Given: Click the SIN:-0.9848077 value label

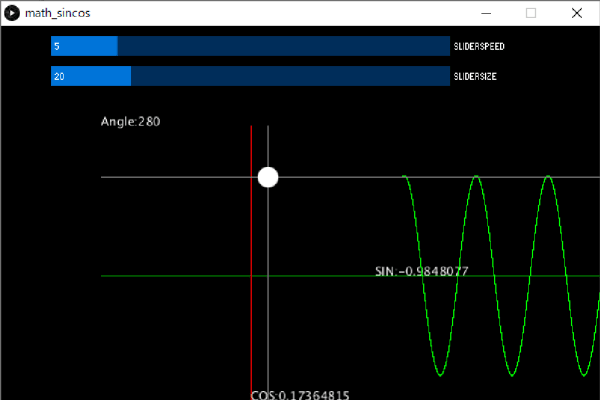Looking at the screenshot, I should (421, 271).
